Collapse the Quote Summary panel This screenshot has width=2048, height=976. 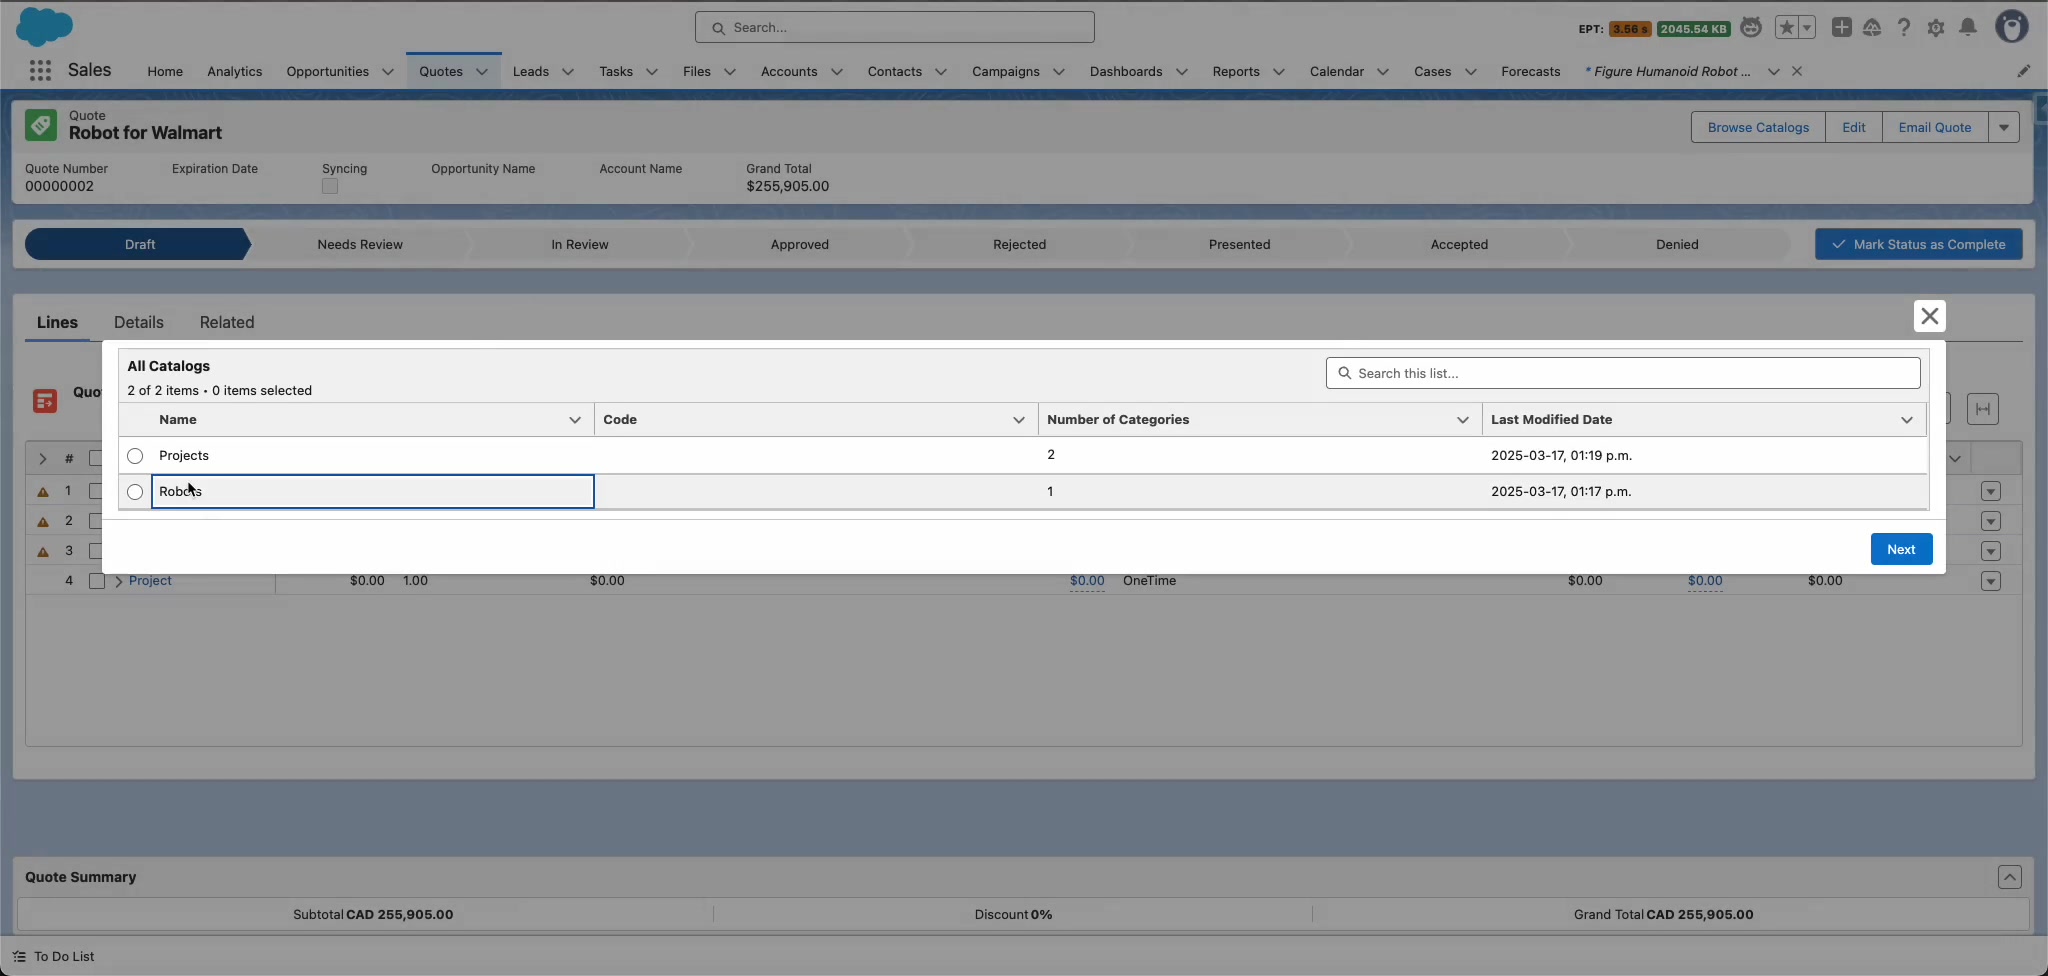click(x=2009, y=877)
